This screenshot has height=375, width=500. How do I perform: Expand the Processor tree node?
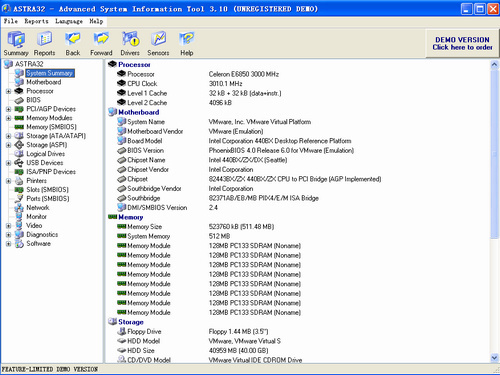9,91
